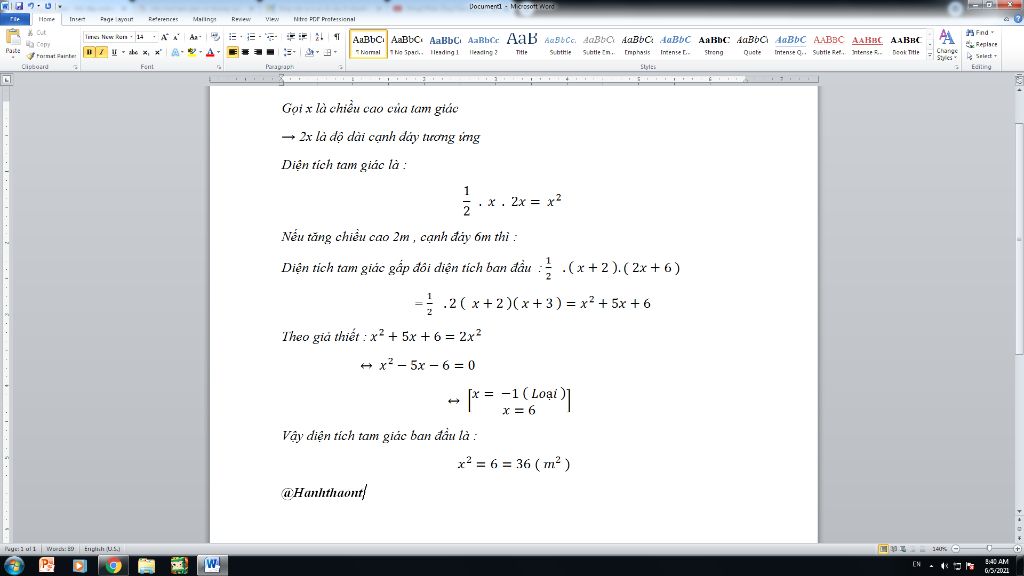Click the Decrease Indent icon

coord(291,37)
